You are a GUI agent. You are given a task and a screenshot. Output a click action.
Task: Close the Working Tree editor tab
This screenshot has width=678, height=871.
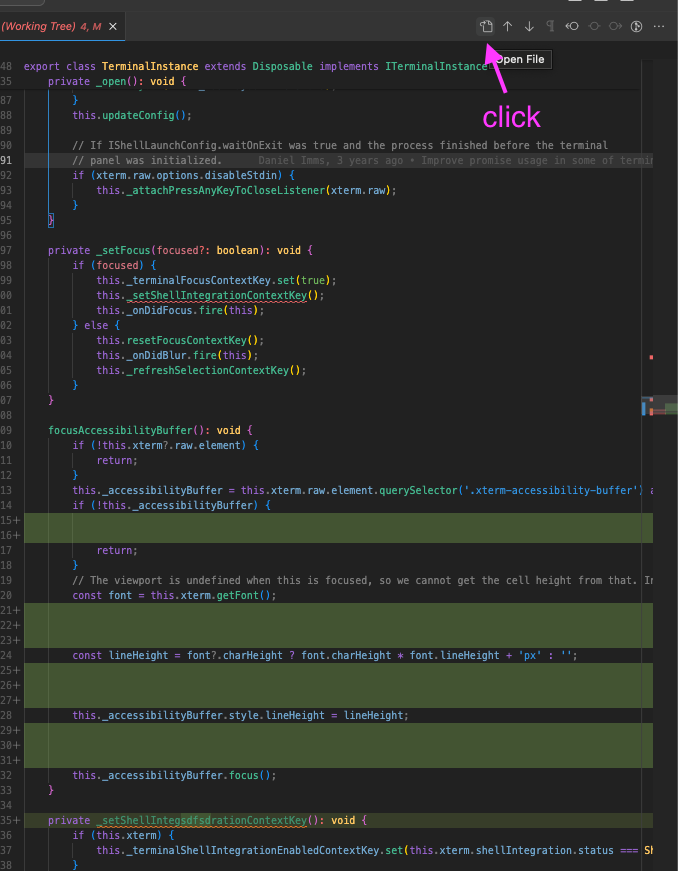point(113,26)
